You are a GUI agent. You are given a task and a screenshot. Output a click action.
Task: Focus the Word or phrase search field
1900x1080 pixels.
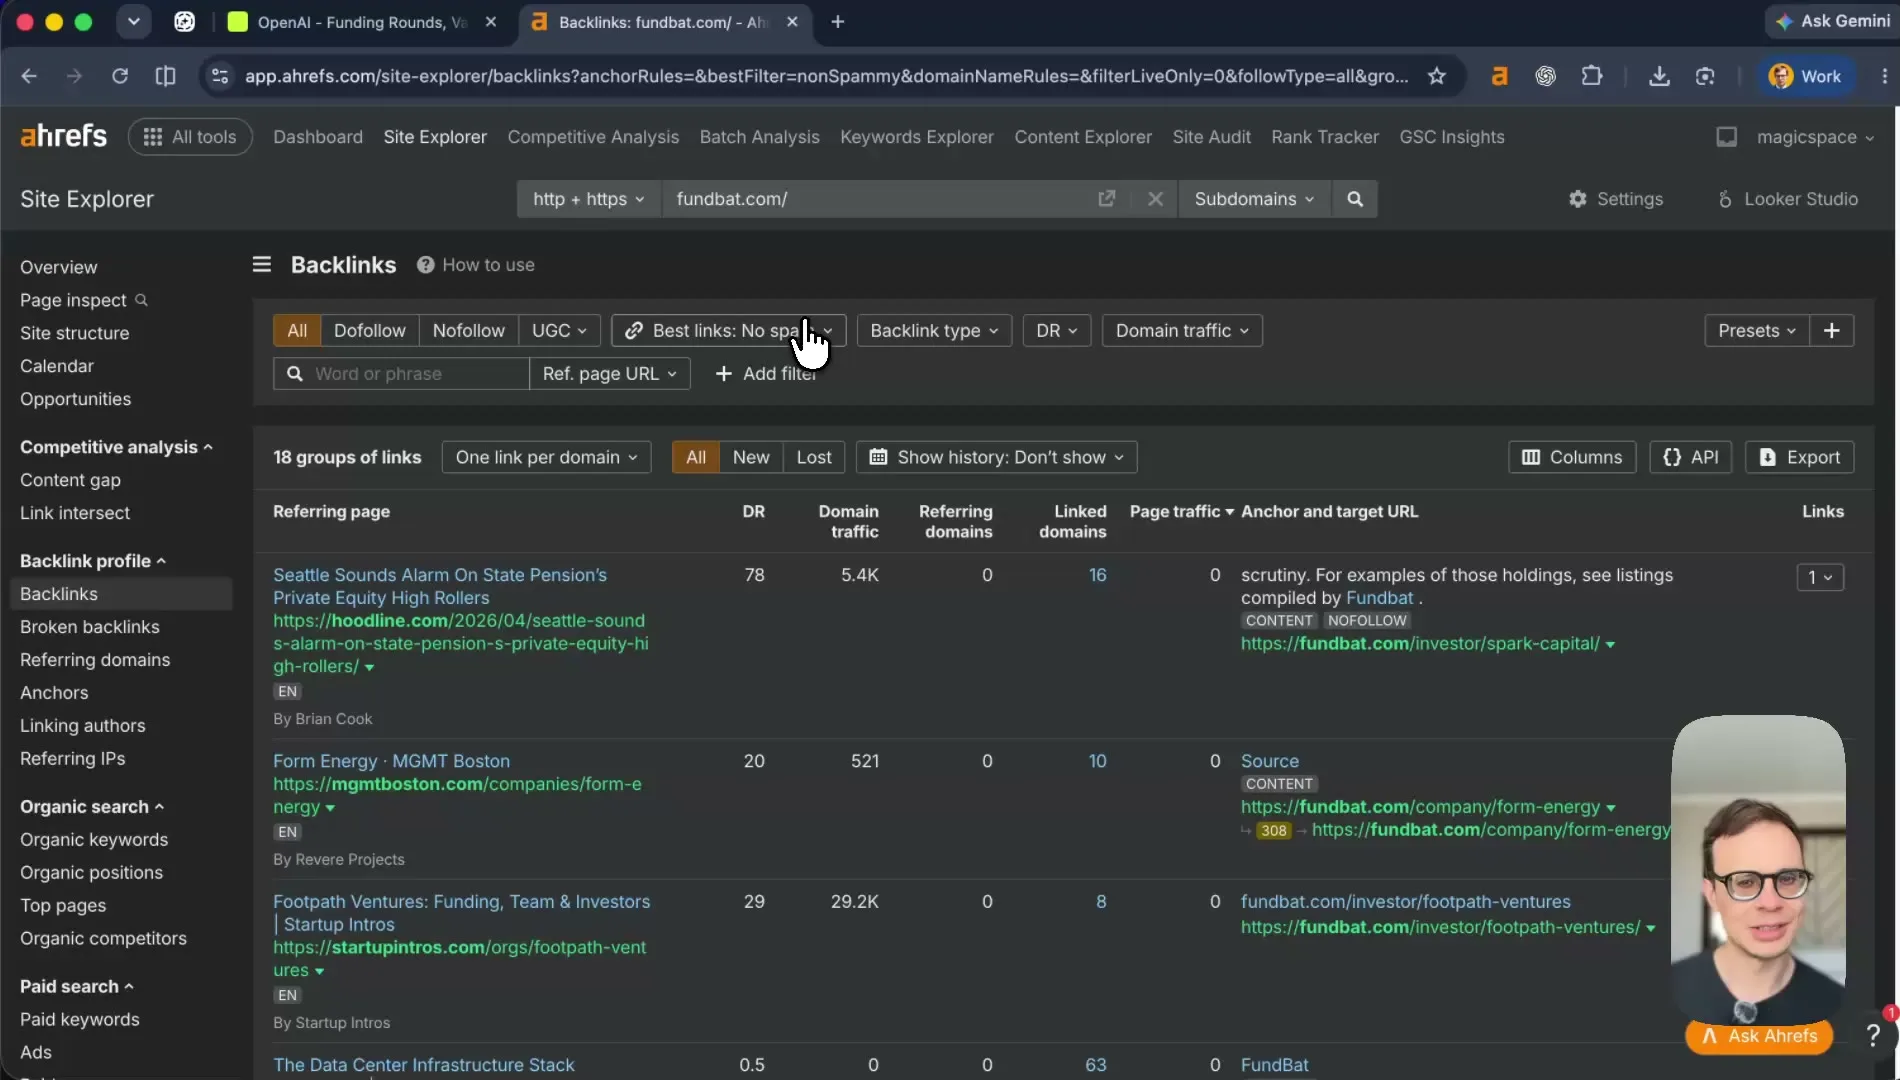point(401,374)
